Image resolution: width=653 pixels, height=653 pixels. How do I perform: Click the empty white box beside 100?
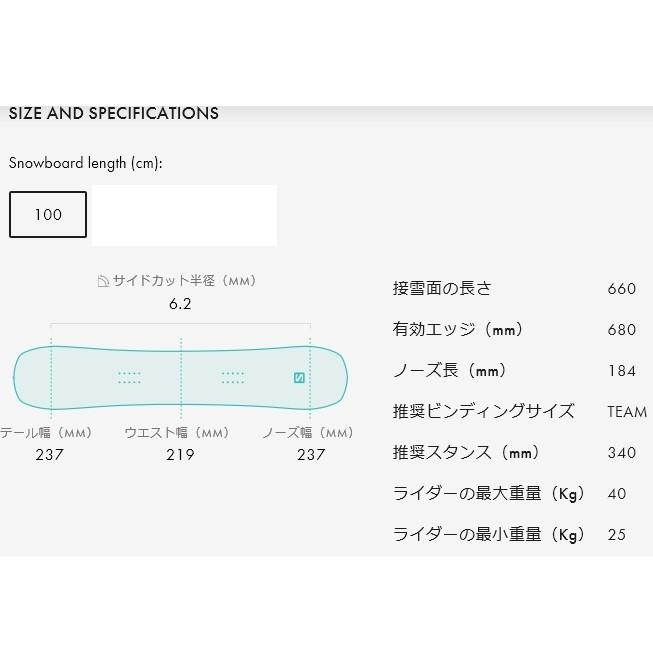[184, 215]
